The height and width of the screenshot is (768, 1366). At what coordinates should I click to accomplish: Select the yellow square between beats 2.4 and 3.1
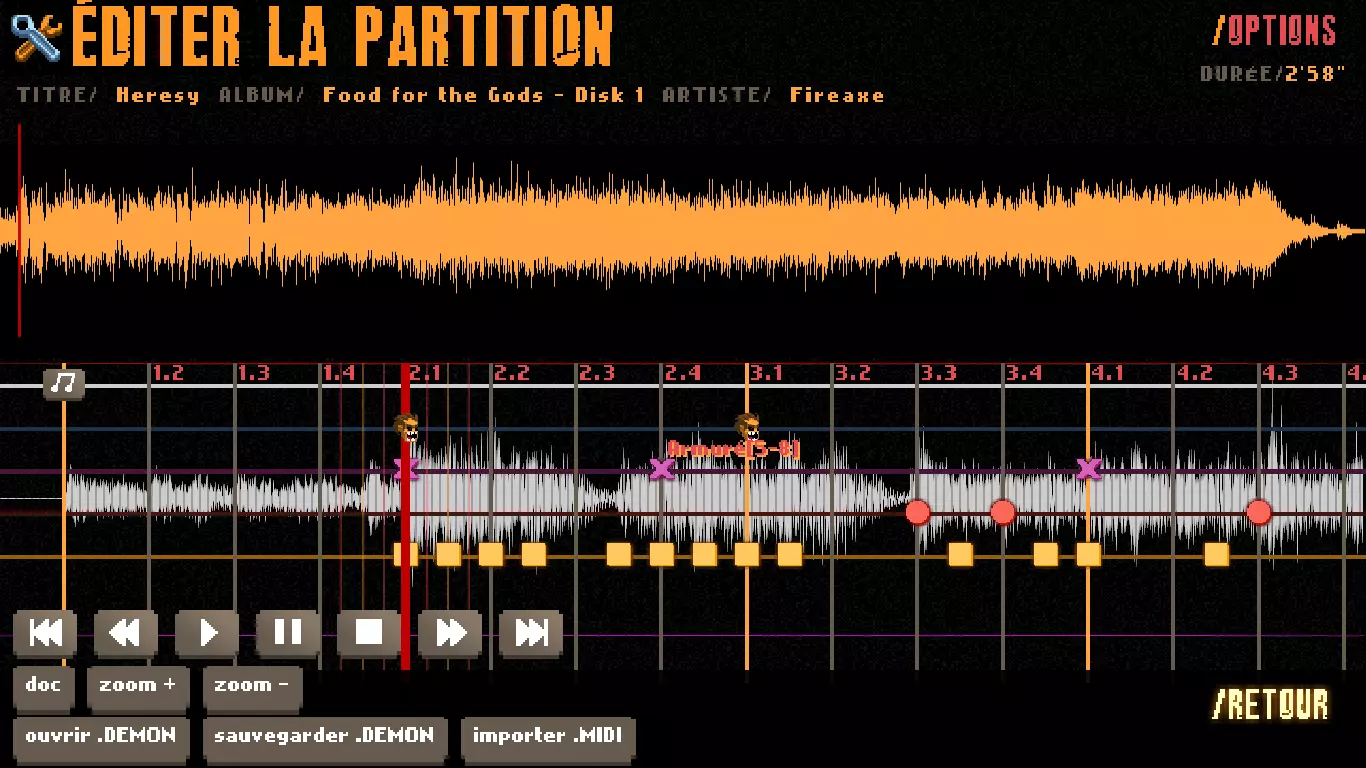pos(705,554)
